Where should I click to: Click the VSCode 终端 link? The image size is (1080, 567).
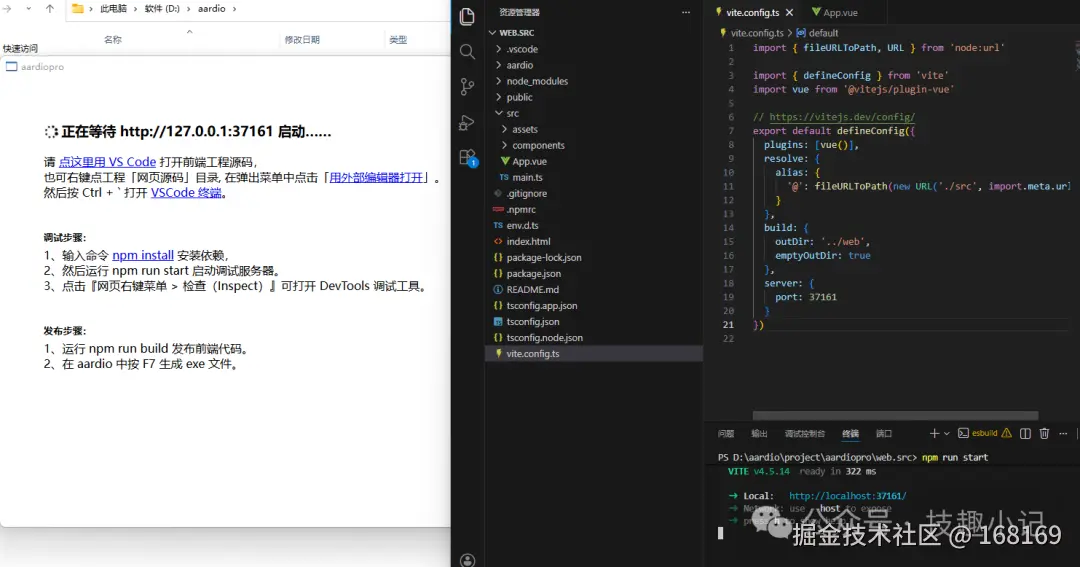(186, 193)
